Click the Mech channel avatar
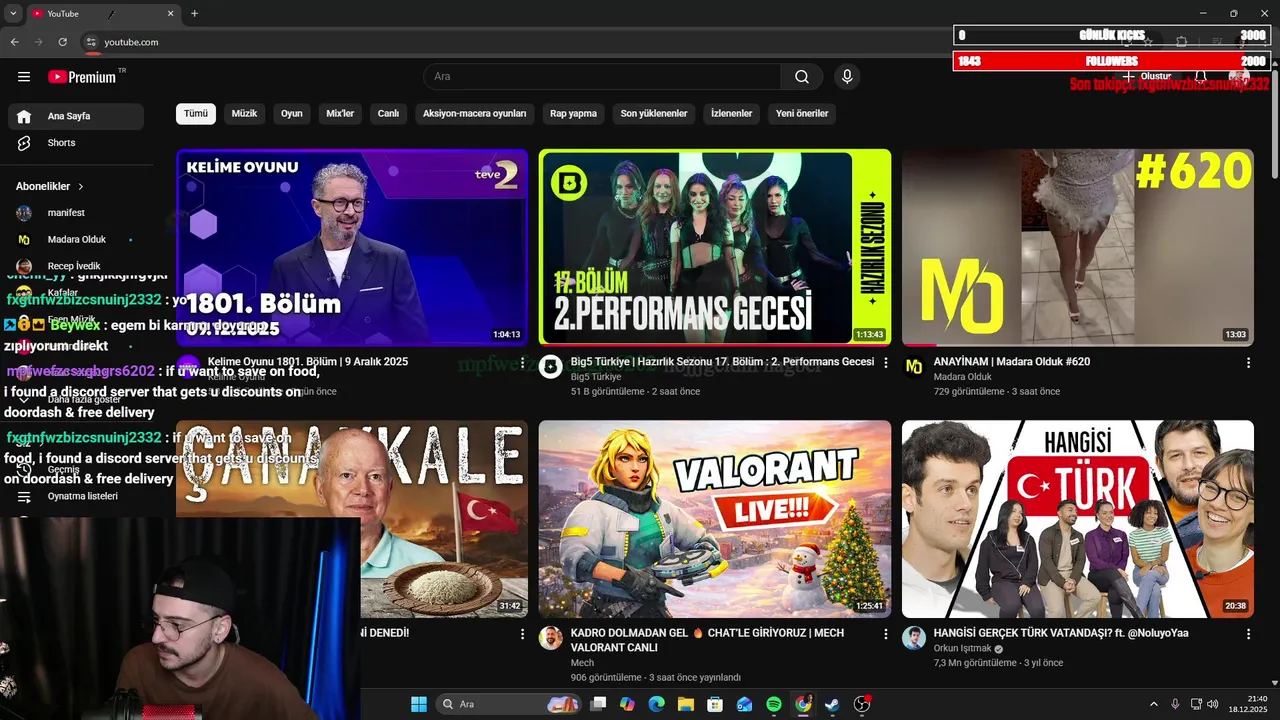Viewport: 1280px width, 720px height. (551, 638)
